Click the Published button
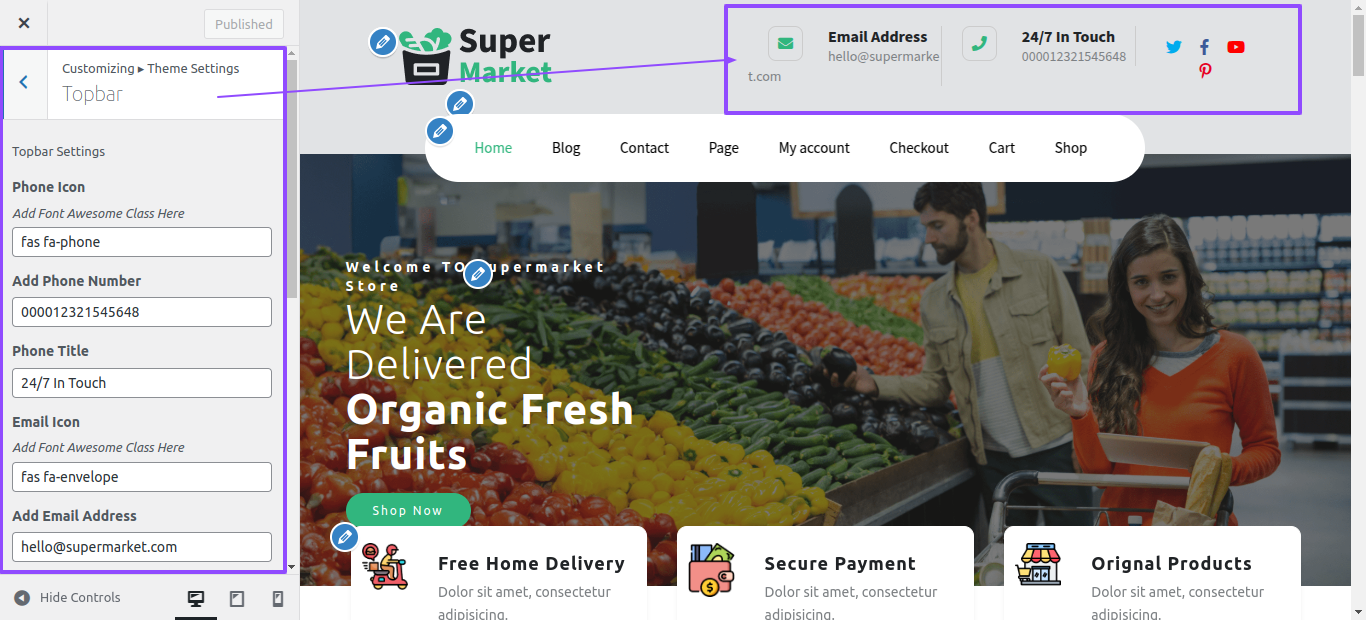Image resolution: width=1366 pixels, height=620 pixels. (244, 24)
